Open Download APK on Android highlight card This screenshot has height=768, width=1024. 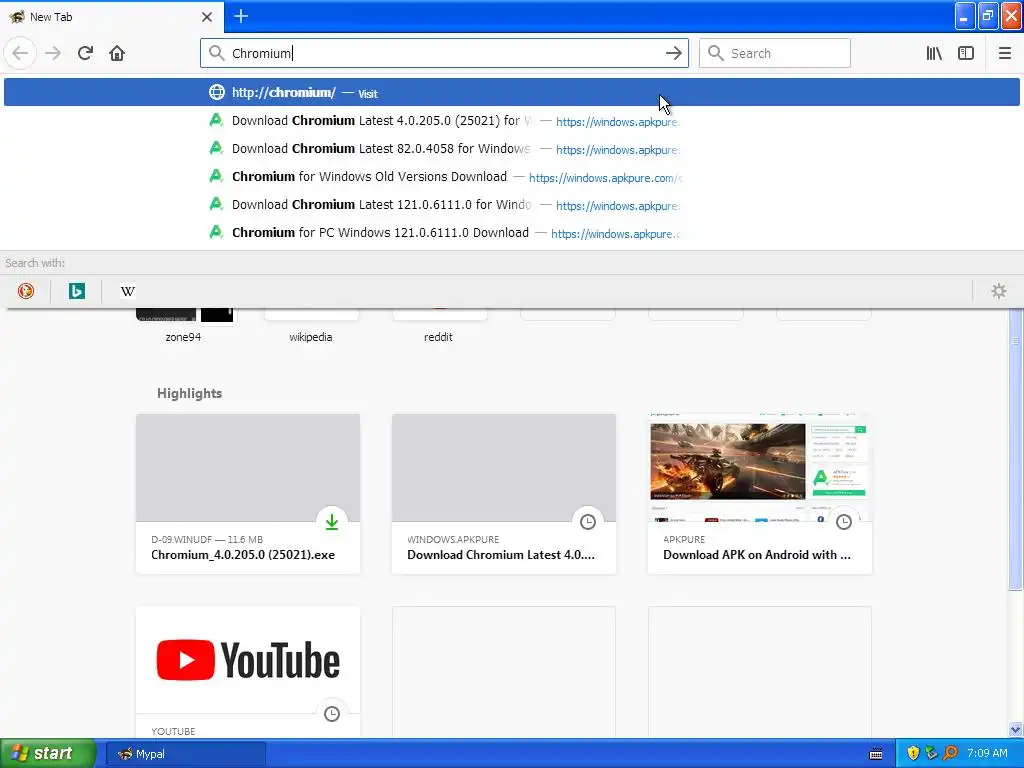[760, 494]
